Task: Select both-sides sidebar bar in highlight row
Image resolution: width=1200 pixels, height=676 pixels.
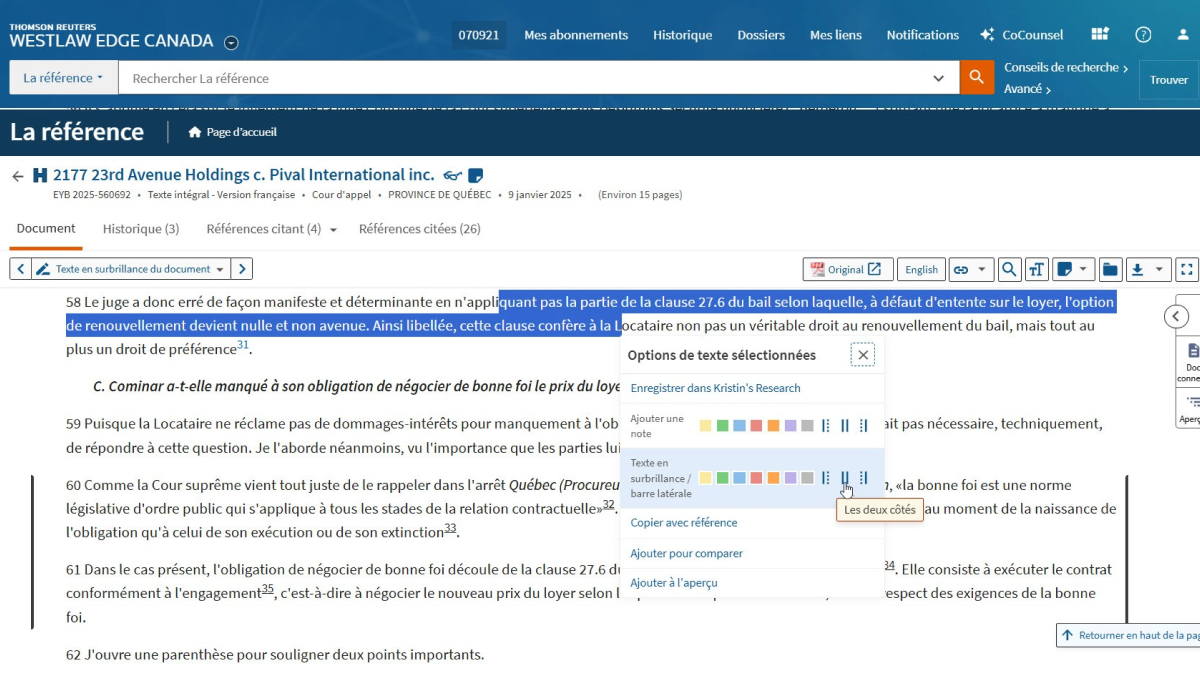Action: 845,478
